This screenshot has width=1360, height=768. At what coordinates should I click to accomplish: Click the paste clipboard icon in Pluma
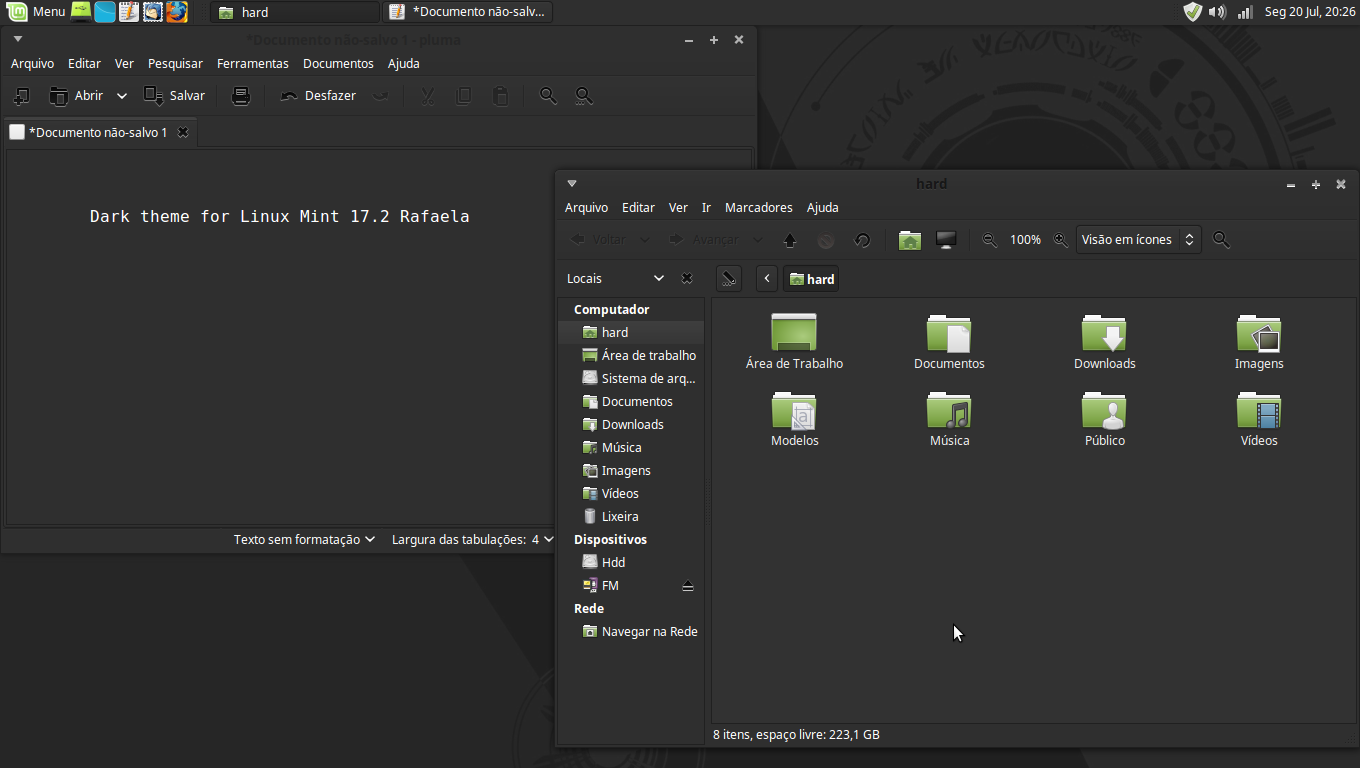[x=501, y=96]
